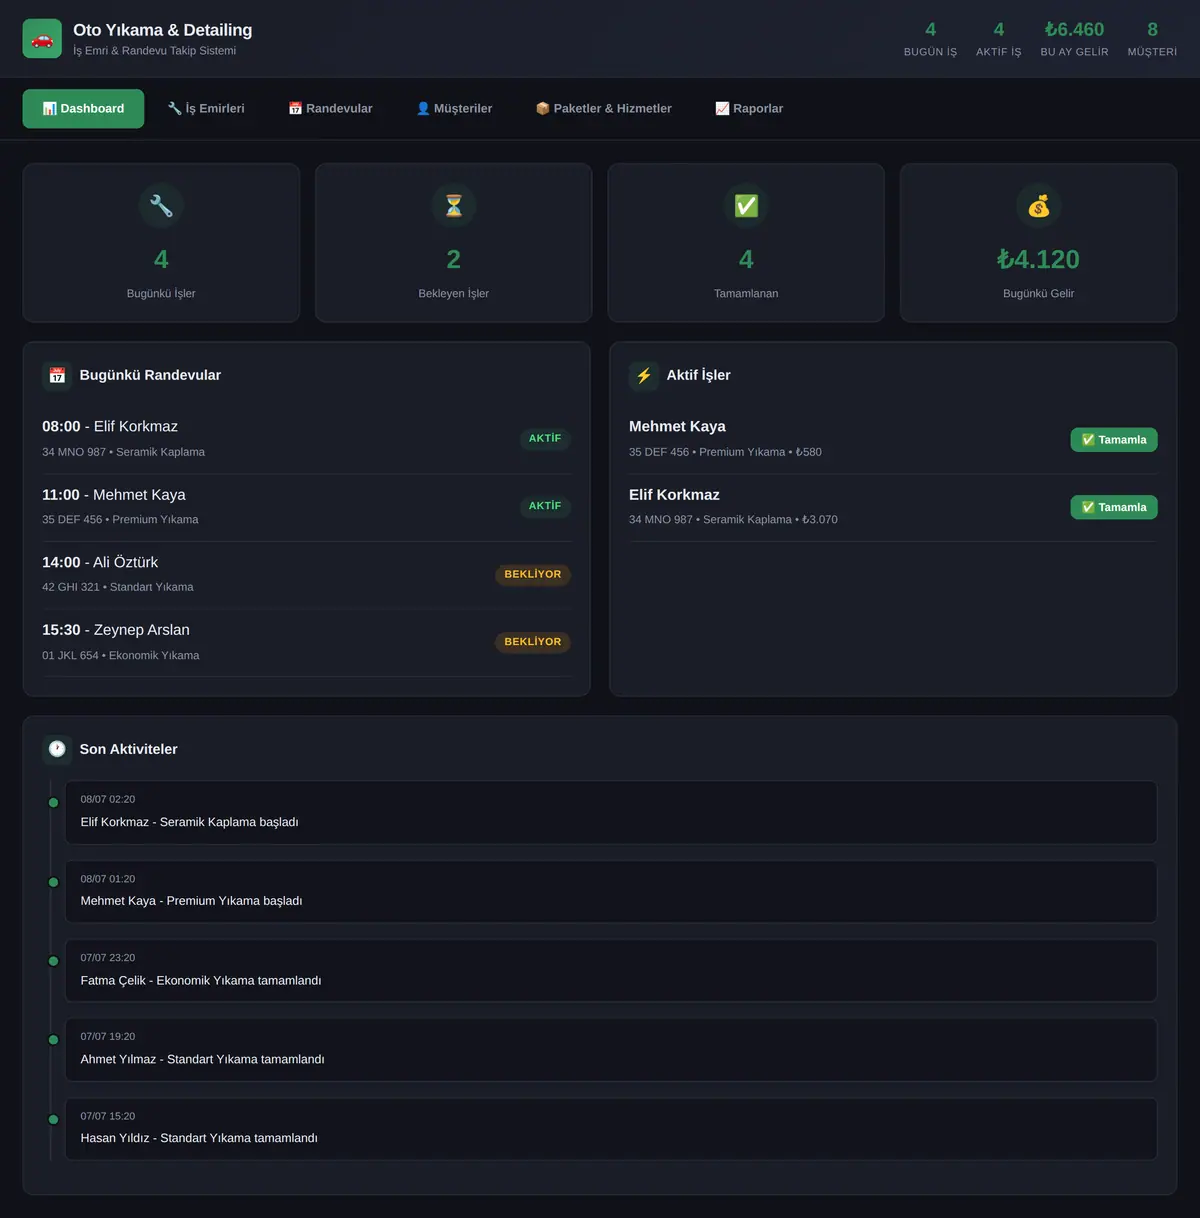Open the Dashboard tab

83,108
